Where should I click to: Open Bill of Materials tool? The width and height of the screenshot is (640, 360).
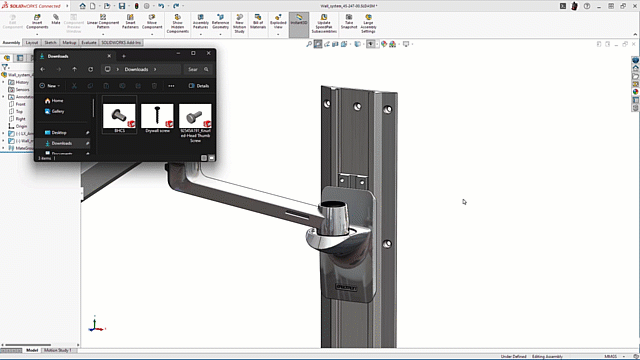coord(258,22)
